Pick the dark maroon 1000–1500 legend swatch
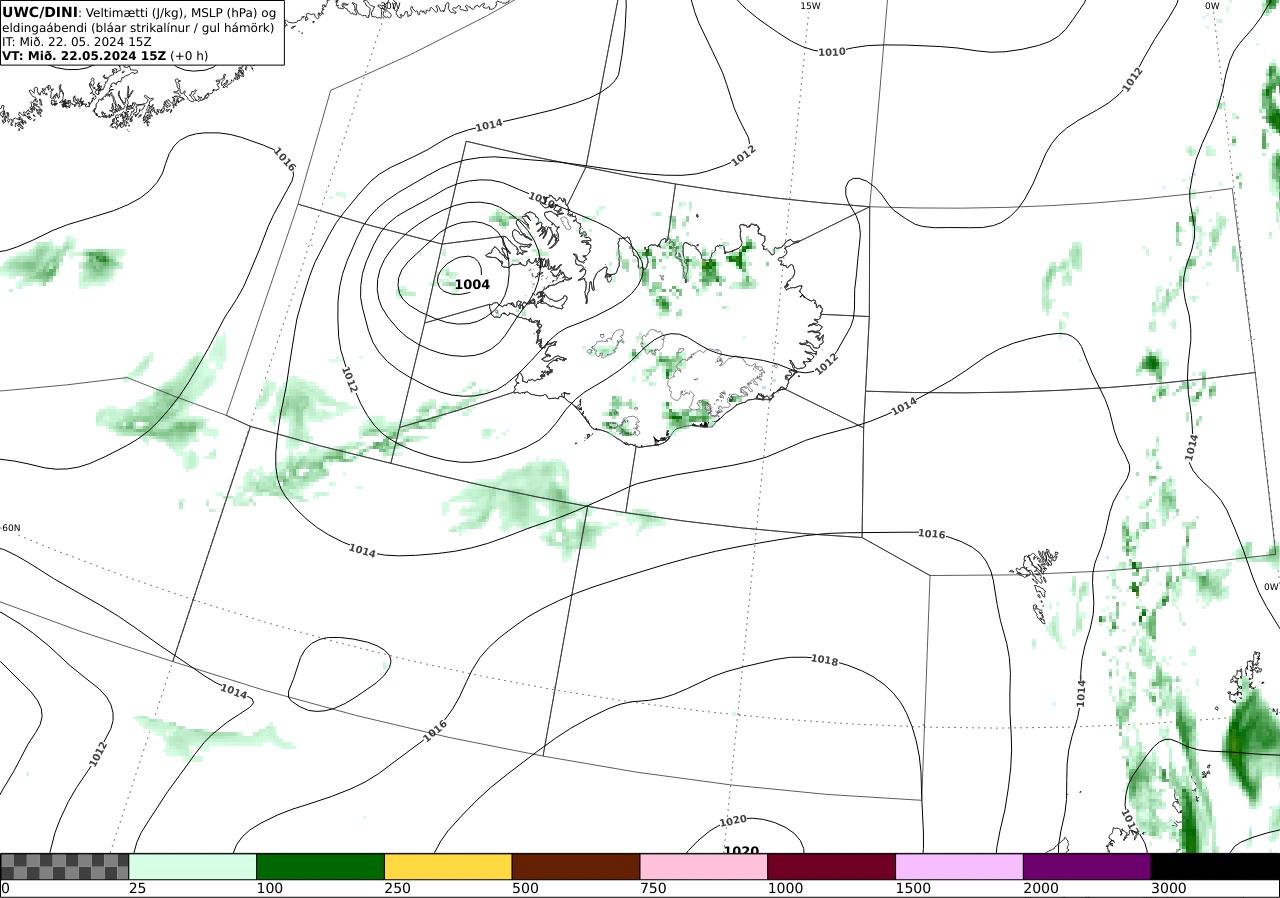The image size is (1280, 898). [832, 866]
